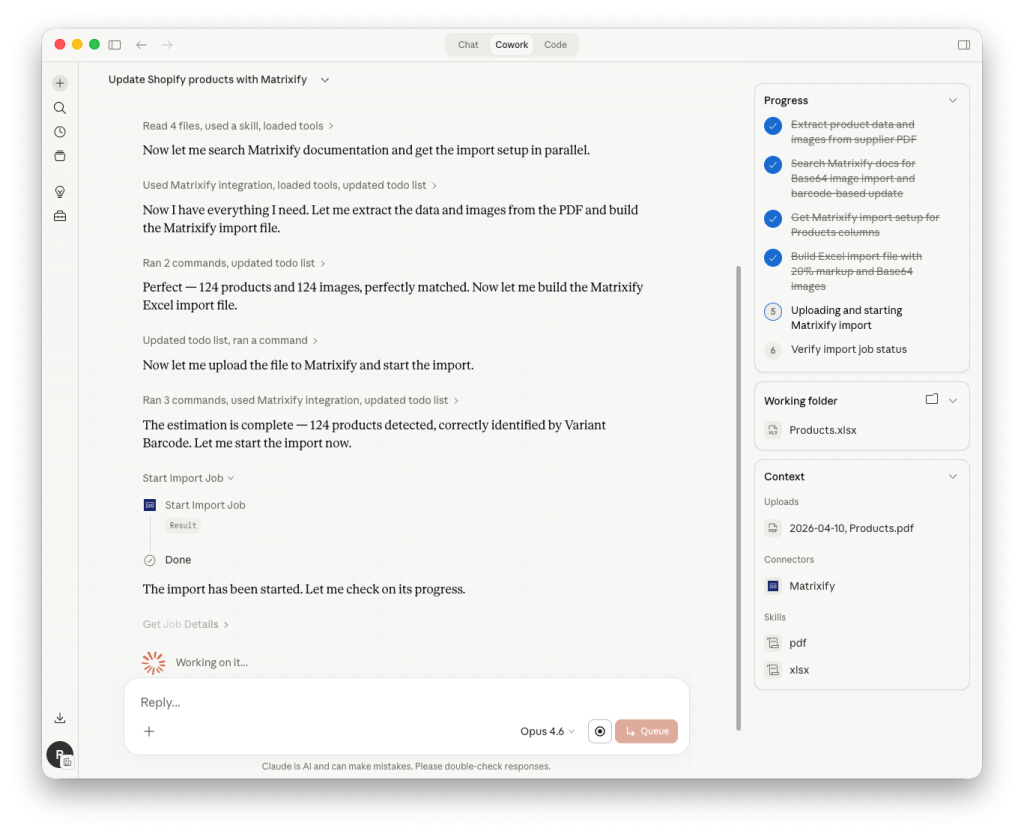Open the archive box icon in the sidebar
Screen dimensions: 1024x834
pos(60,155)
